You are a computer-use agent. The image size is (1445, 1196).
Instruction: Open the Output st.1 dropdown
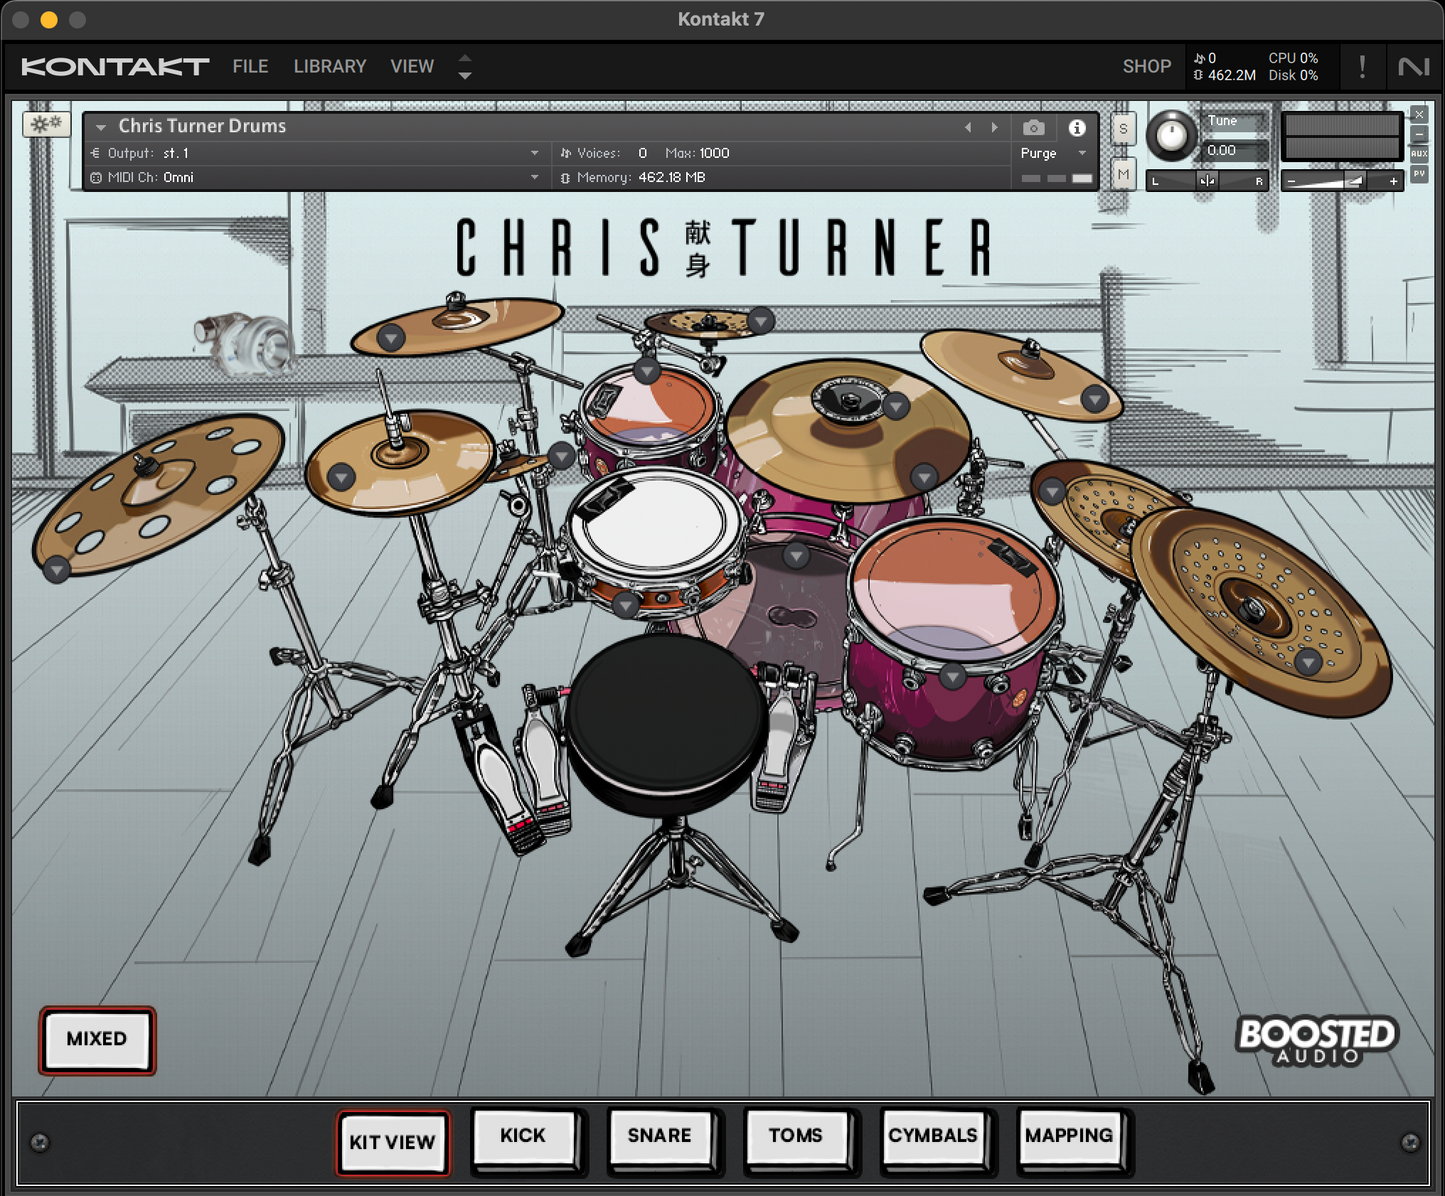point(534,153)
